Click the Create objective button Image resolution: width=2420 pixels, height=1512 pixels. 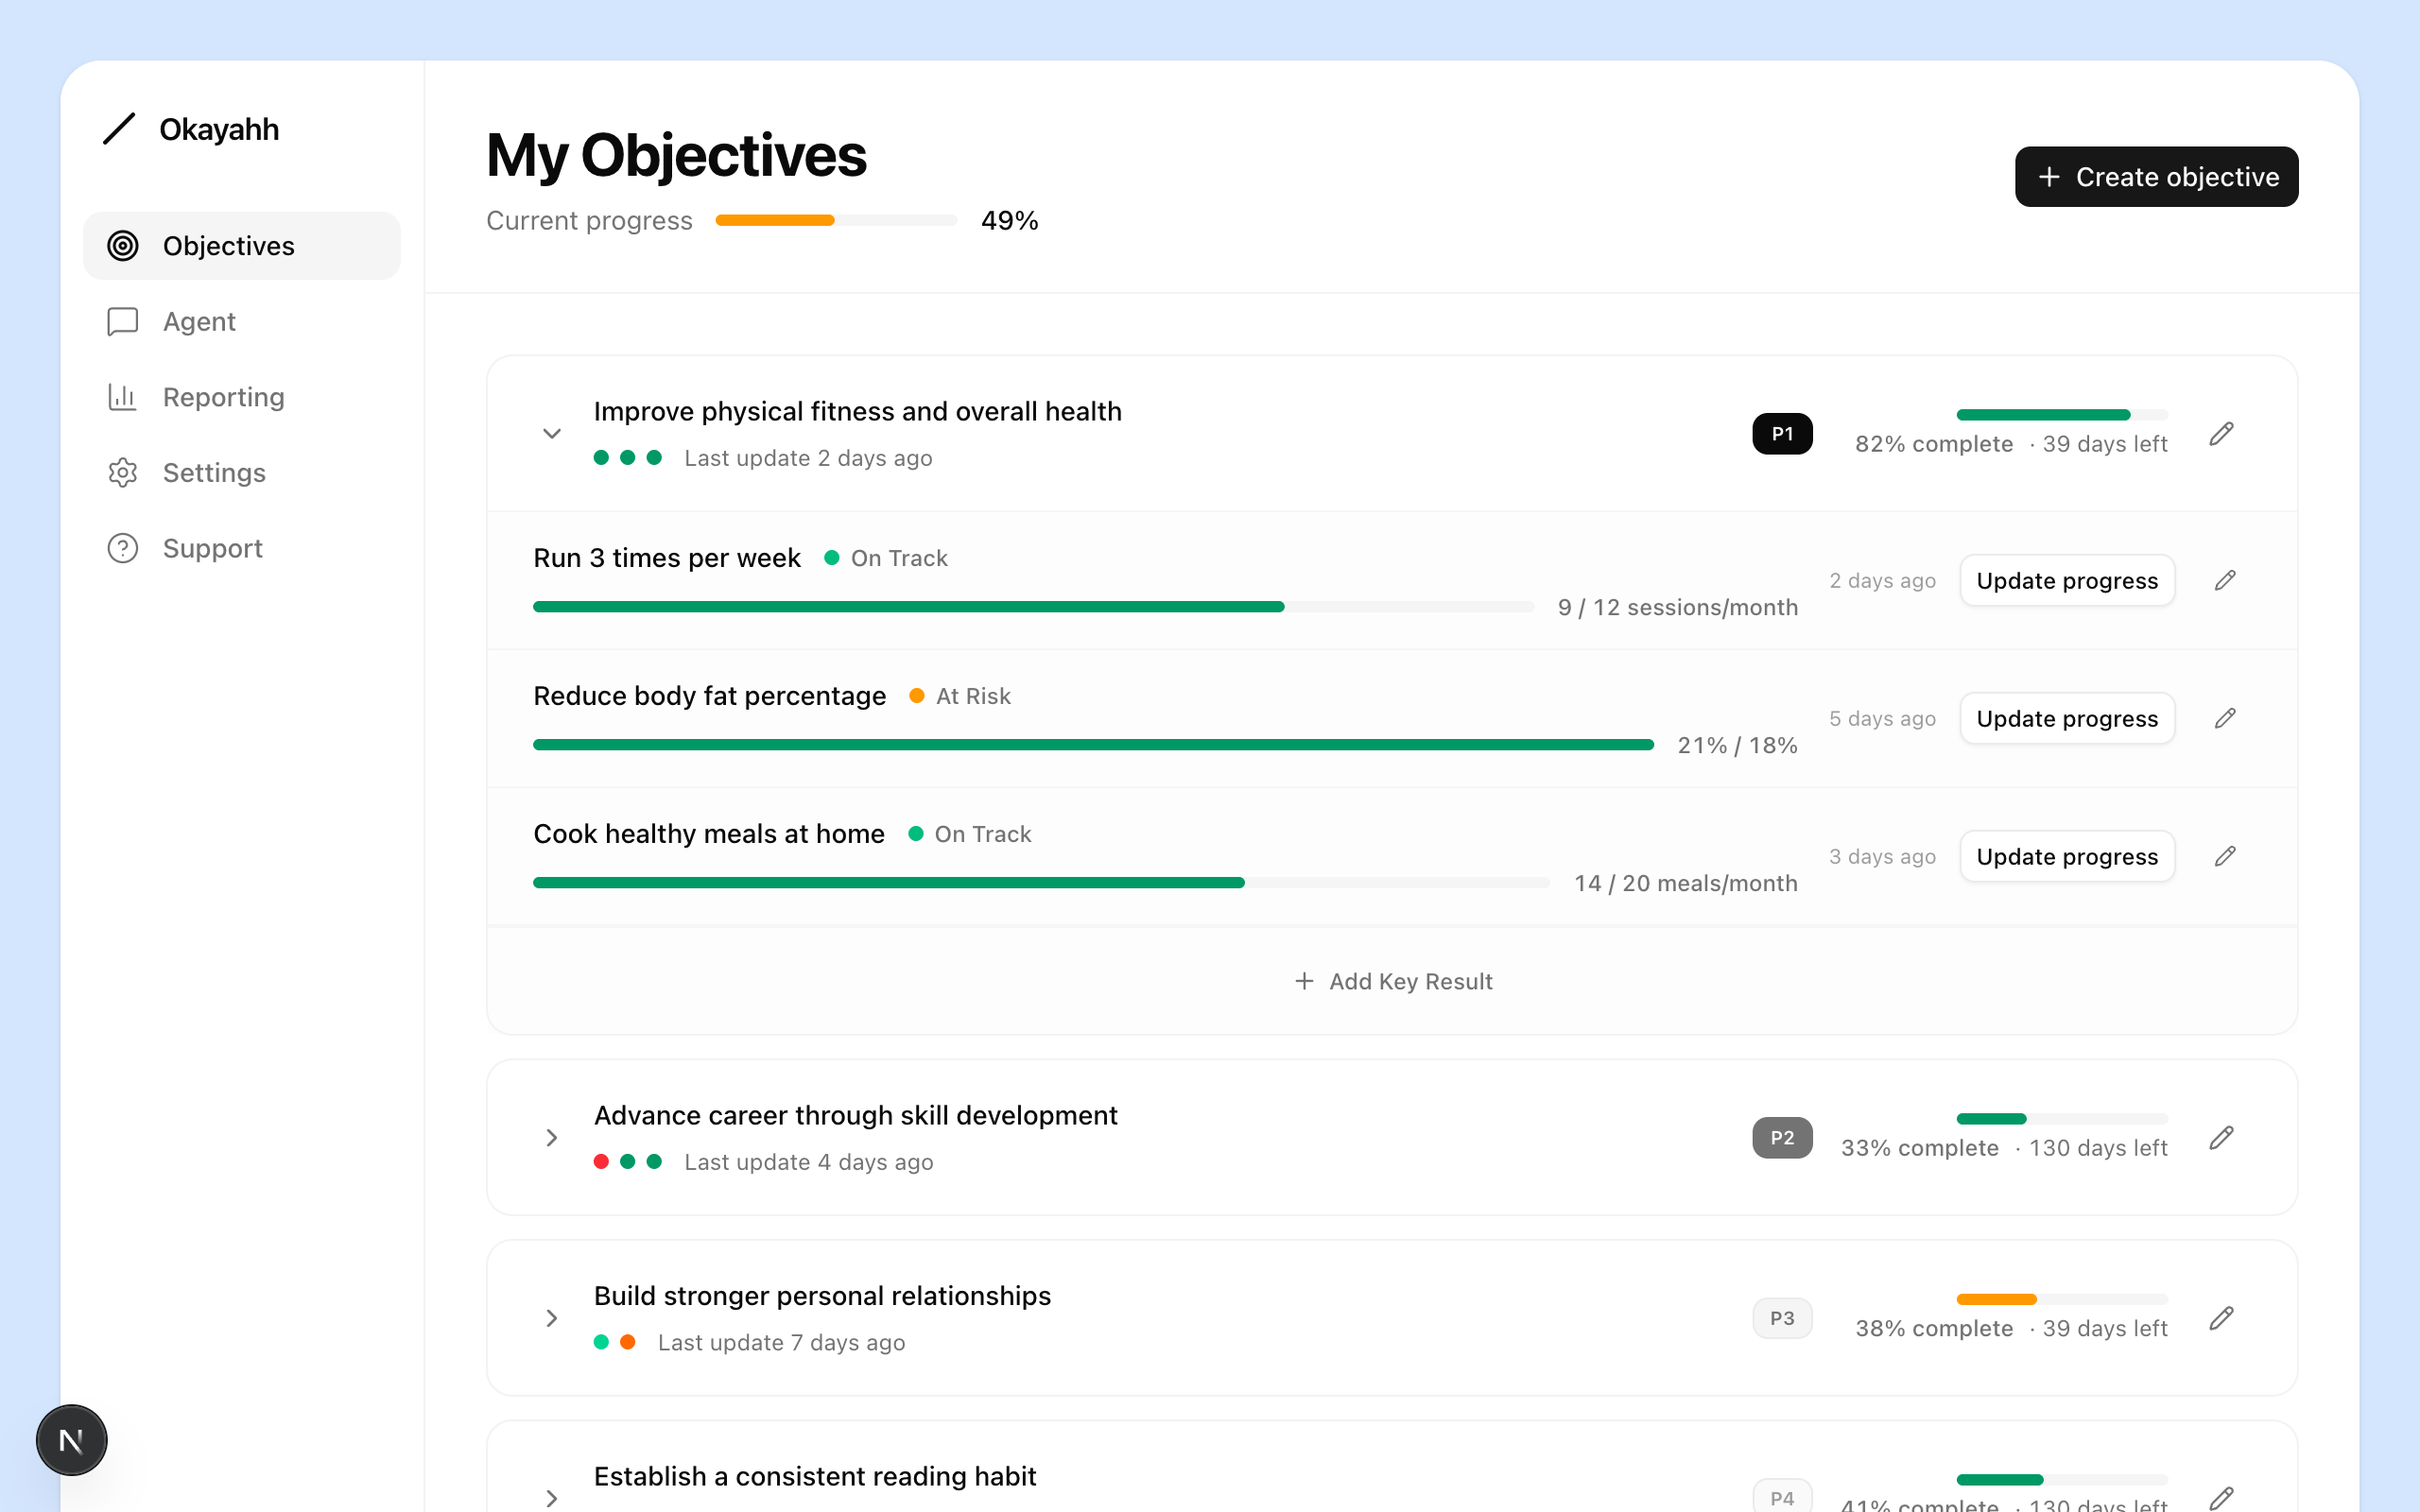(2156, 176)
